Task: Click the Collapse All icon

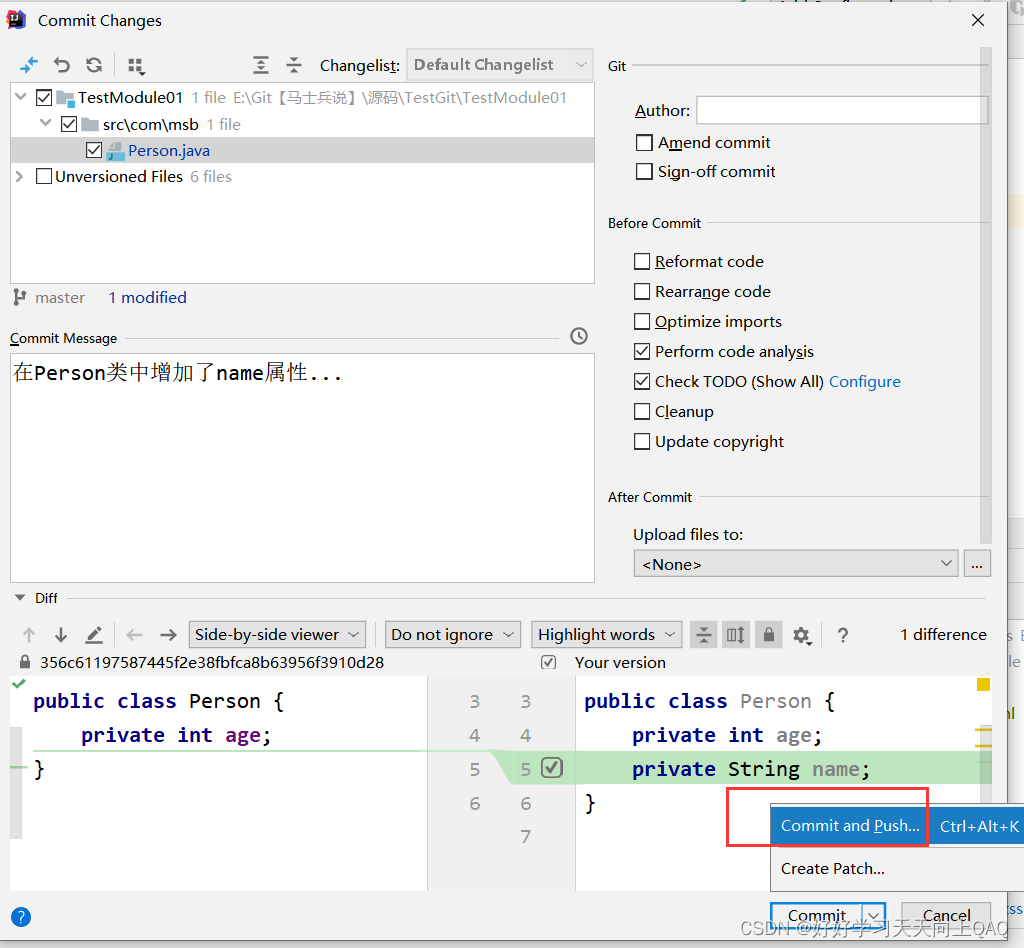Action: [294, 65]
